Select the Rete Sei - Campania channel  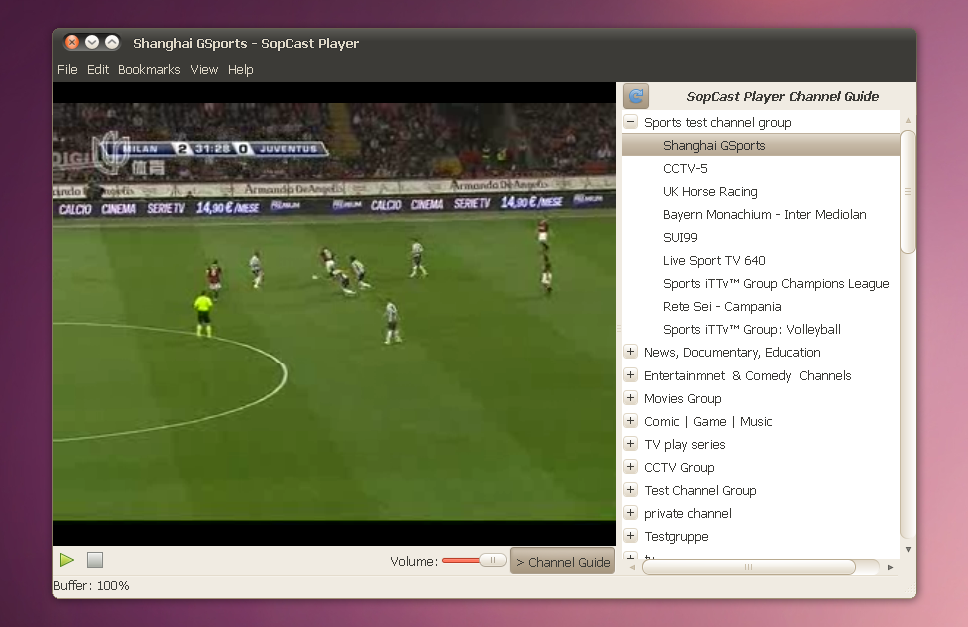tap(761, 306)
